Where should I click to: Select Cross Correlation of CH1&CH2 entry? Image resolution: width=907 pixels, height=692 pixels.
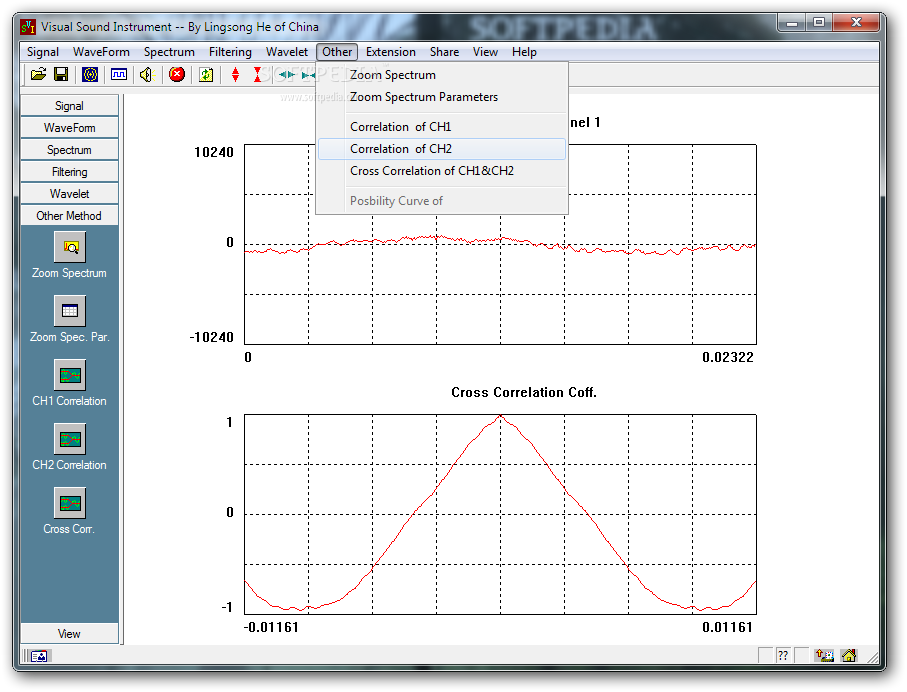click(442, 171)
